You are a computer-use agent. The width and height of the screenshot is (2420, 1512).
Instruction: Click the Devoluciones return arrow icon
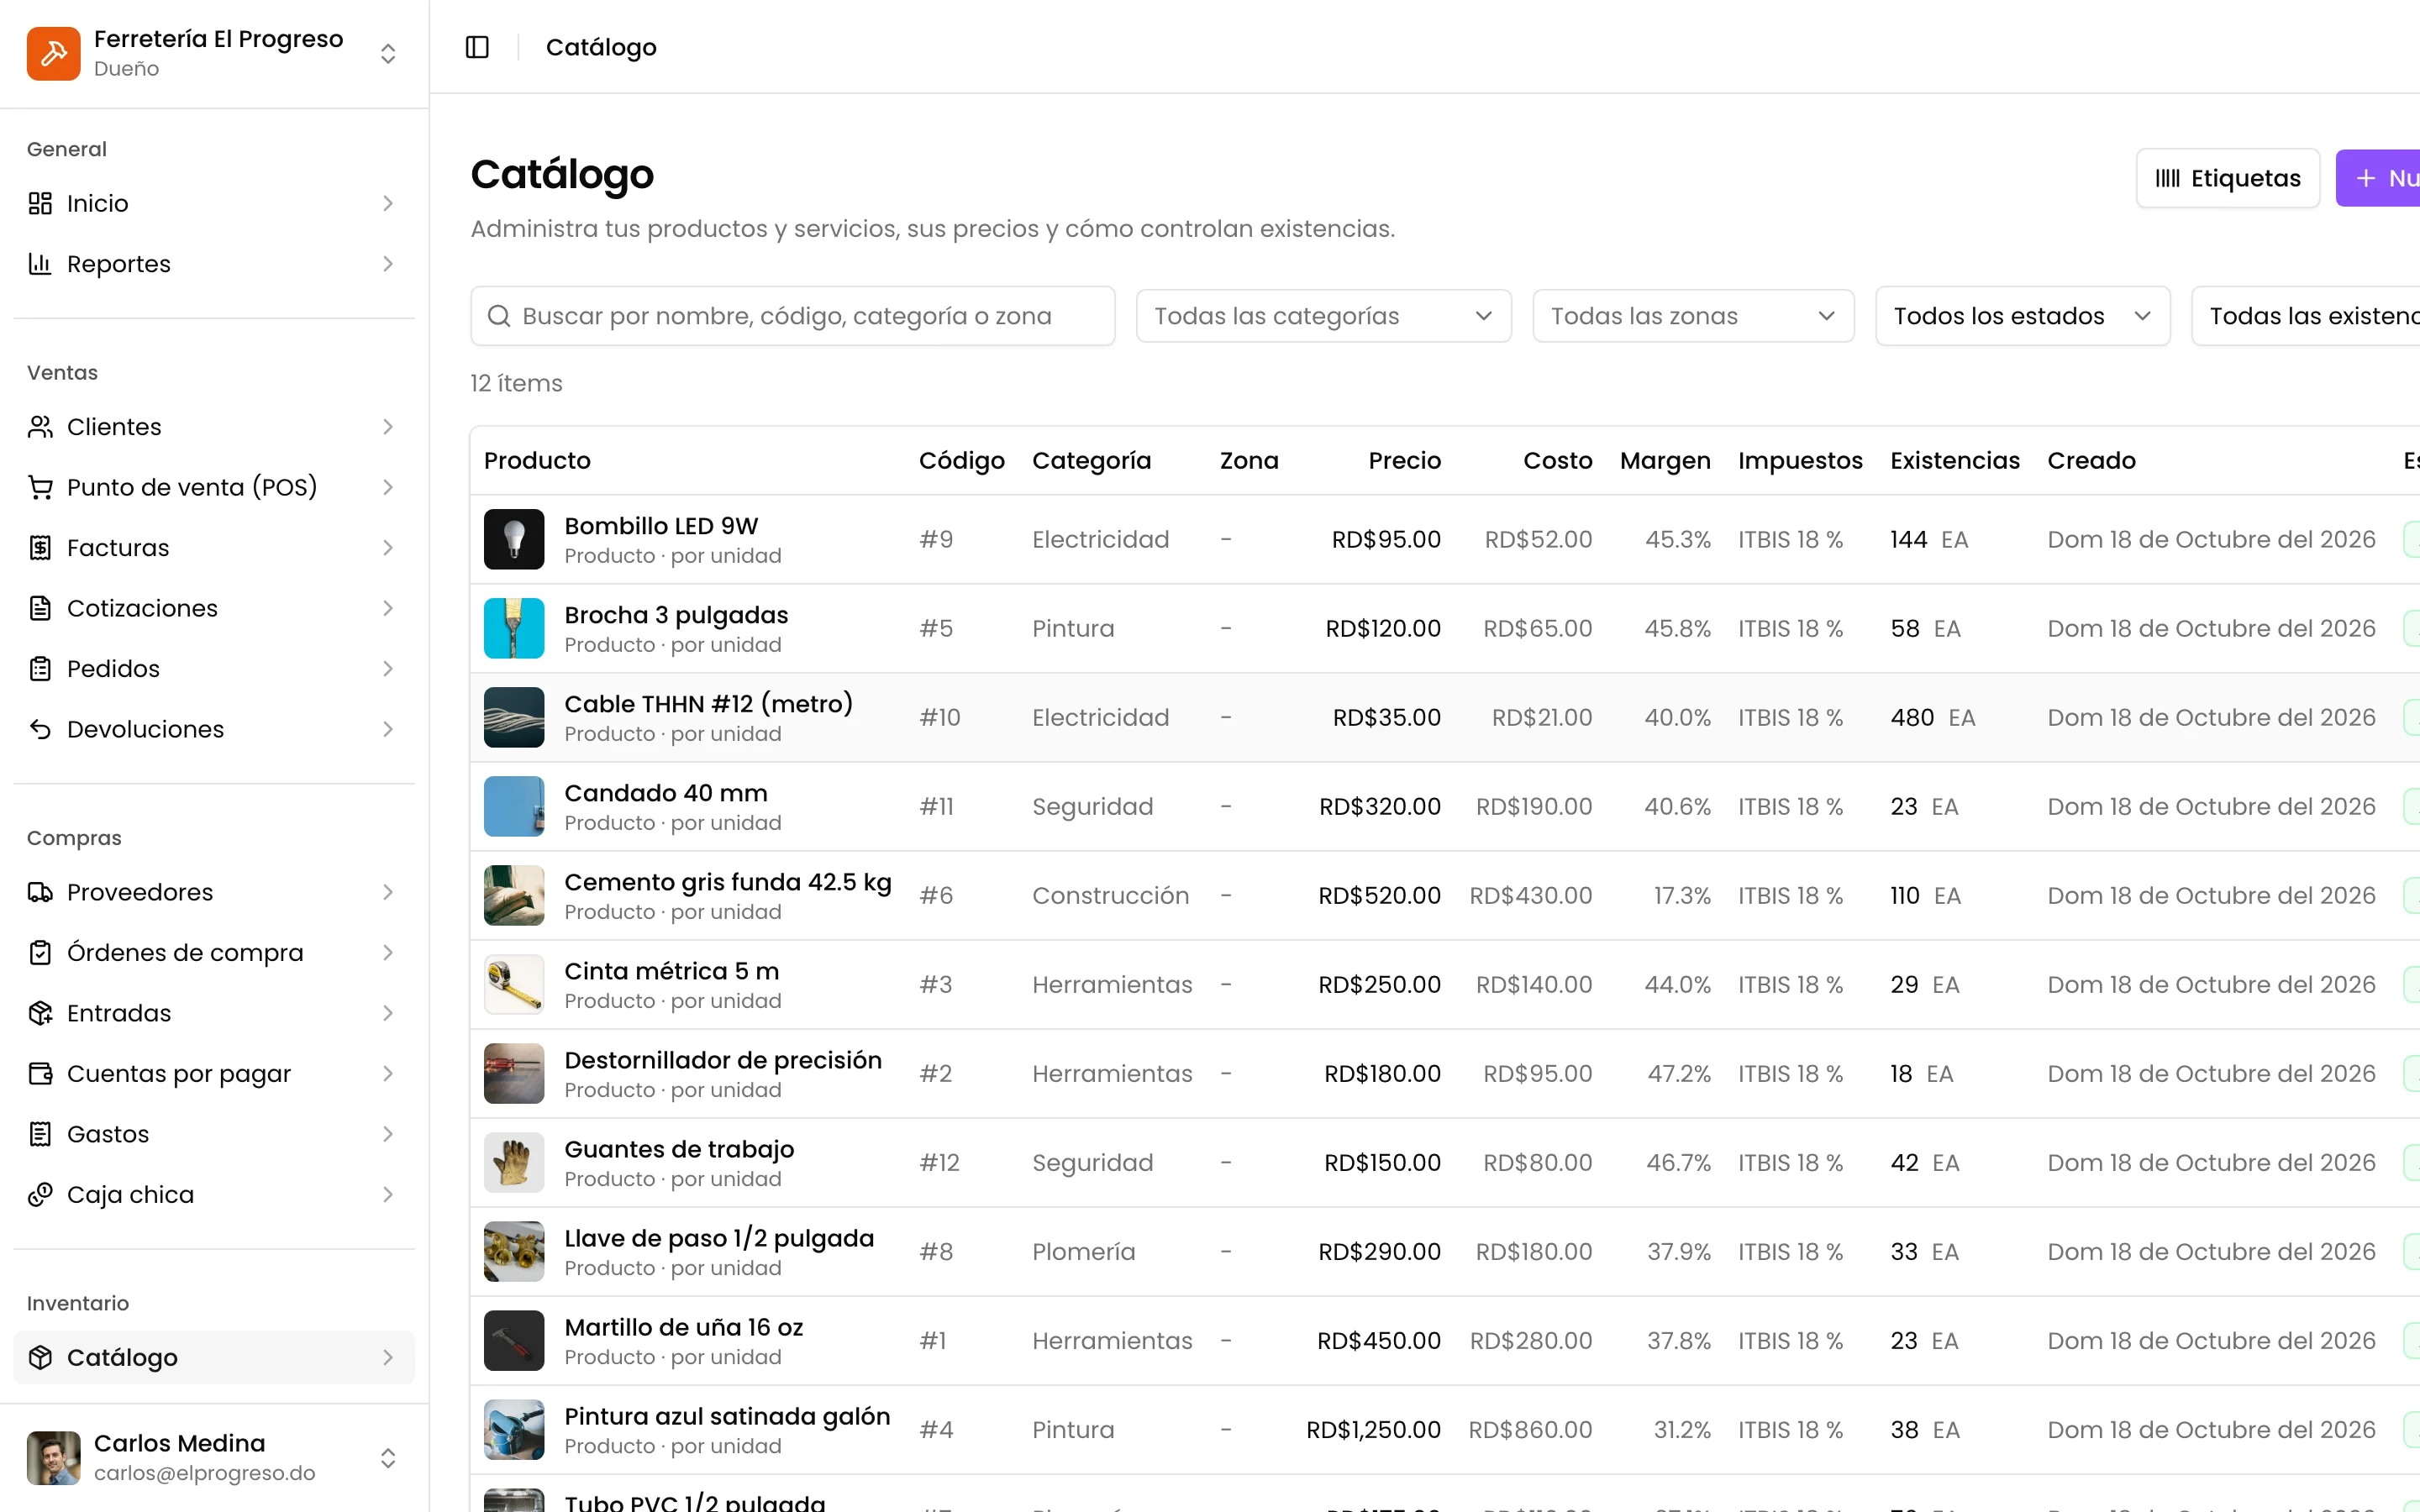coord(40,729)
